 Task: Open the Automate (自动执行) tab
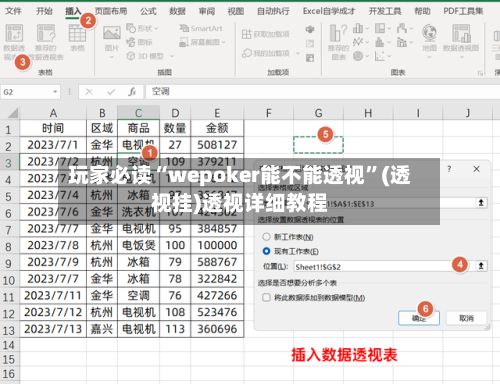(273, 11)
